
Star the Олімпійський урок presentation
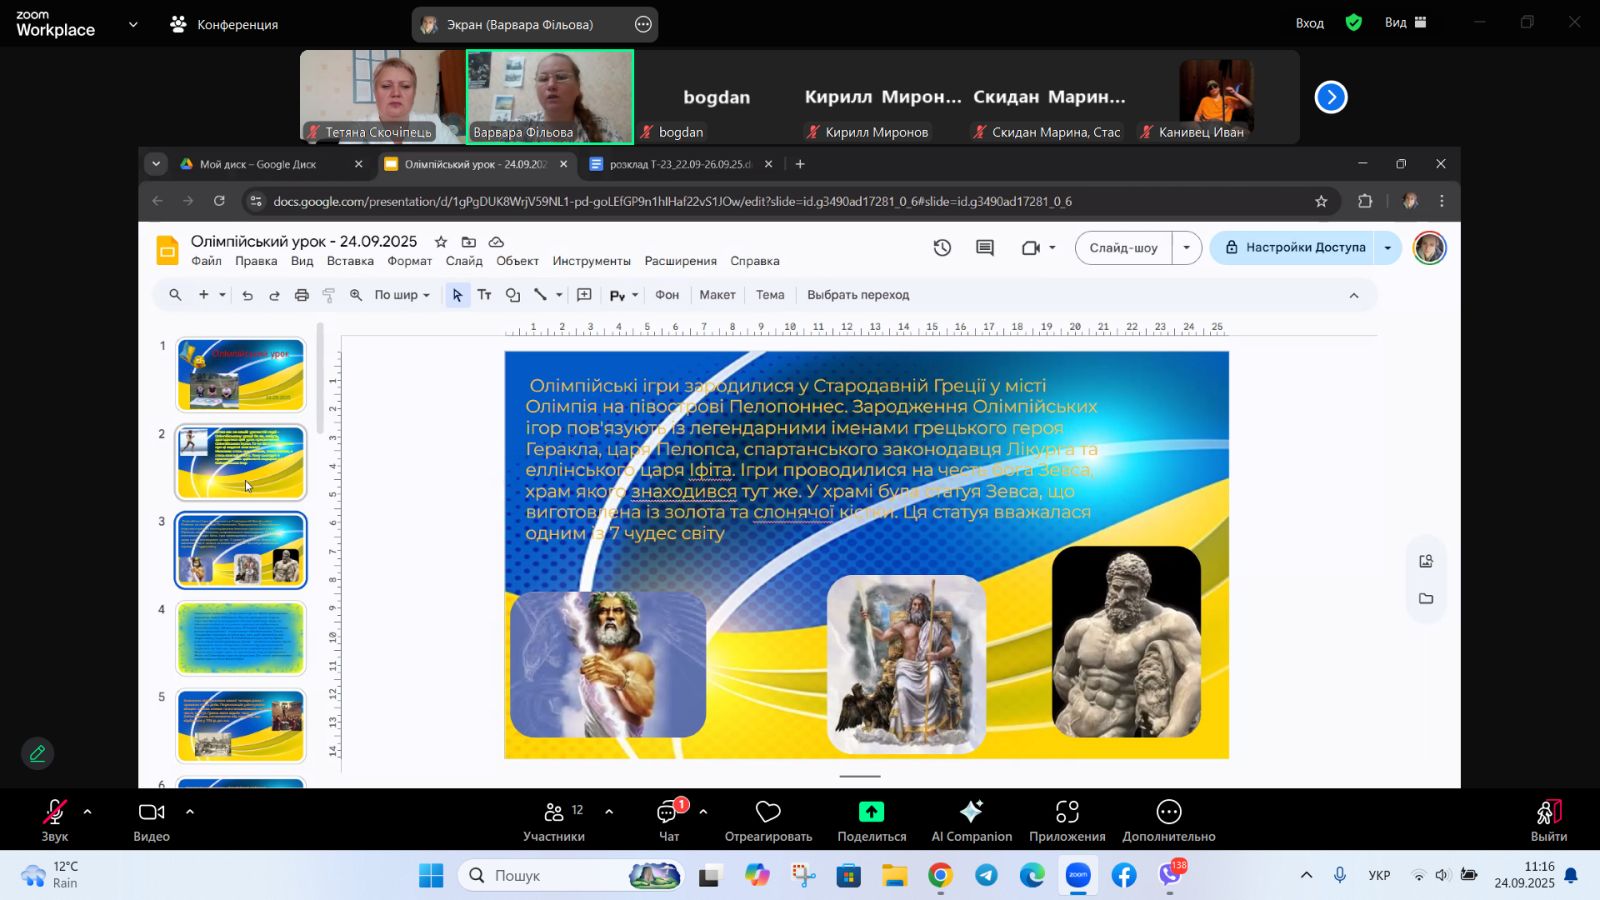[440, 242]
